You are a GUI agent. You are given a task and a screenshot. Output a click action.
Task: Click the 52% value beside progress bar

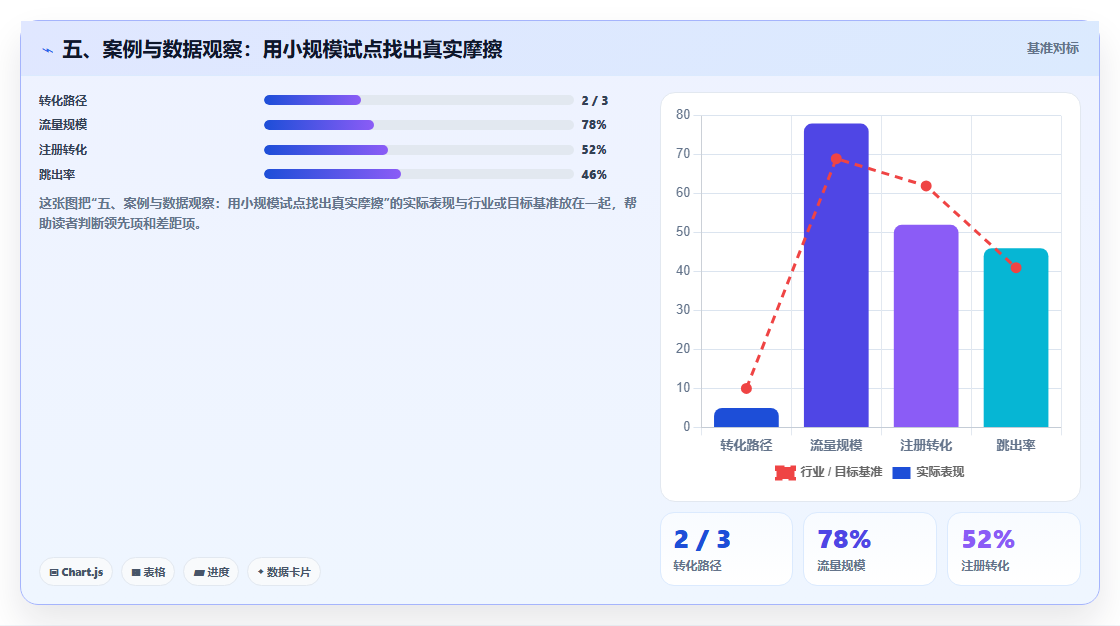(594, 150)
